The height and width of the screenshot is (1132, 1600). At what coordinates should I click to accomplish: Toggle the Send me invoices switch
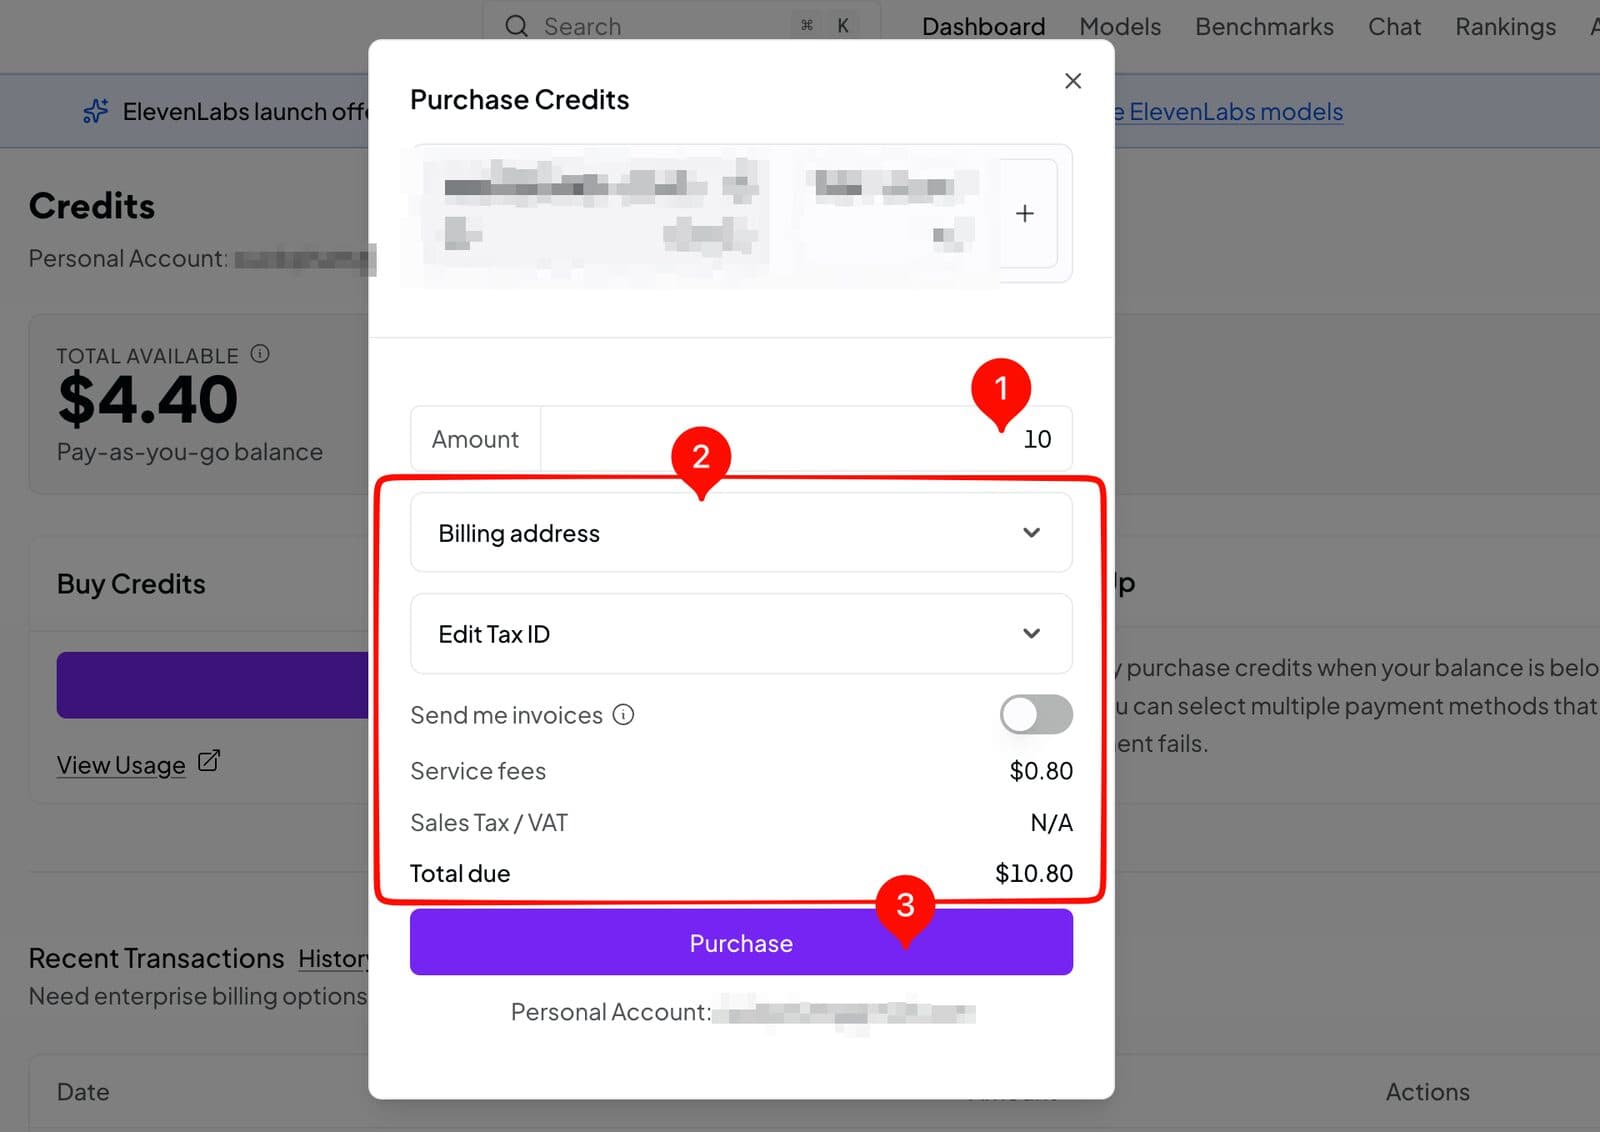pyautogui.click(x=1036, y=715)
